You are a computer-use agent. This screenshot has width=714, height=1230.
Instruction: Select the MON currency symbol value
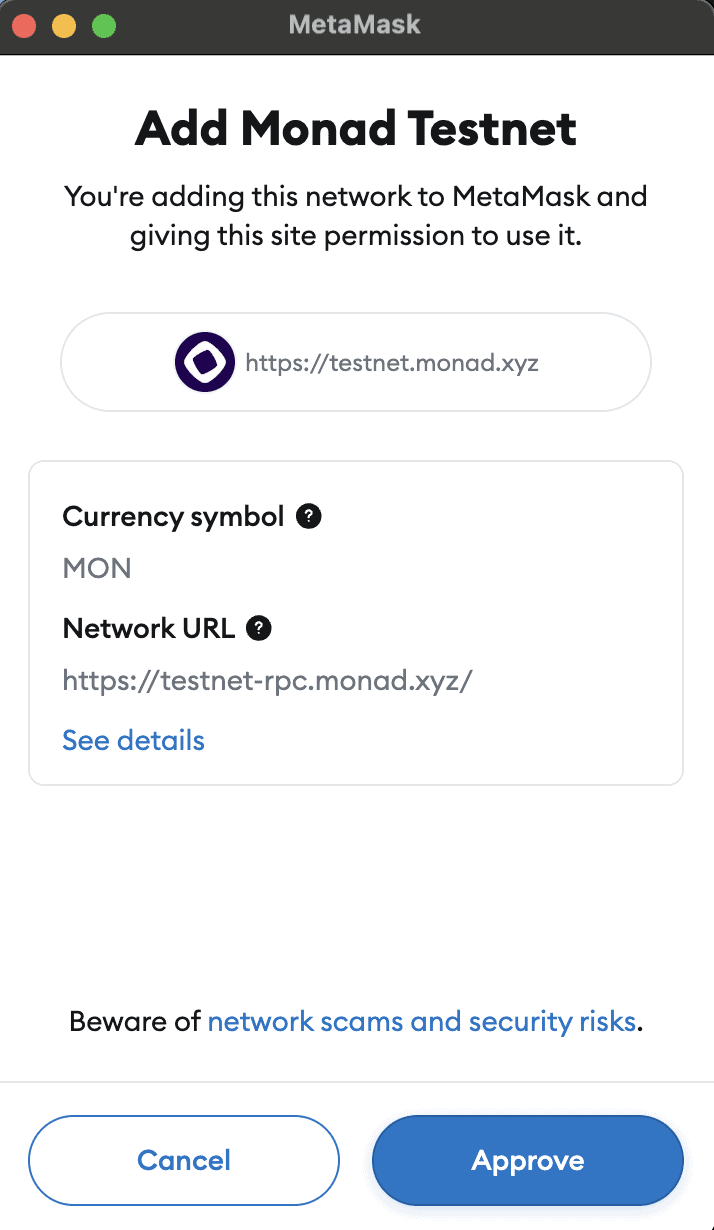(97, 569)
